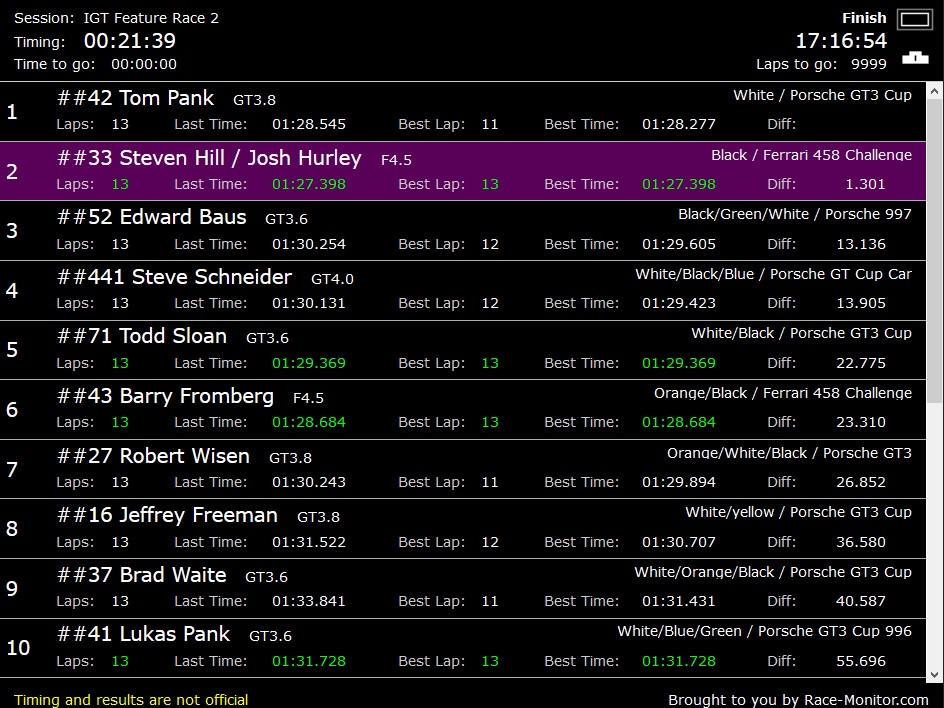Image resolution: width=944 pixels, height=708 pixels.
Task: Click the diff value 1.301
Action: (865, 184)
